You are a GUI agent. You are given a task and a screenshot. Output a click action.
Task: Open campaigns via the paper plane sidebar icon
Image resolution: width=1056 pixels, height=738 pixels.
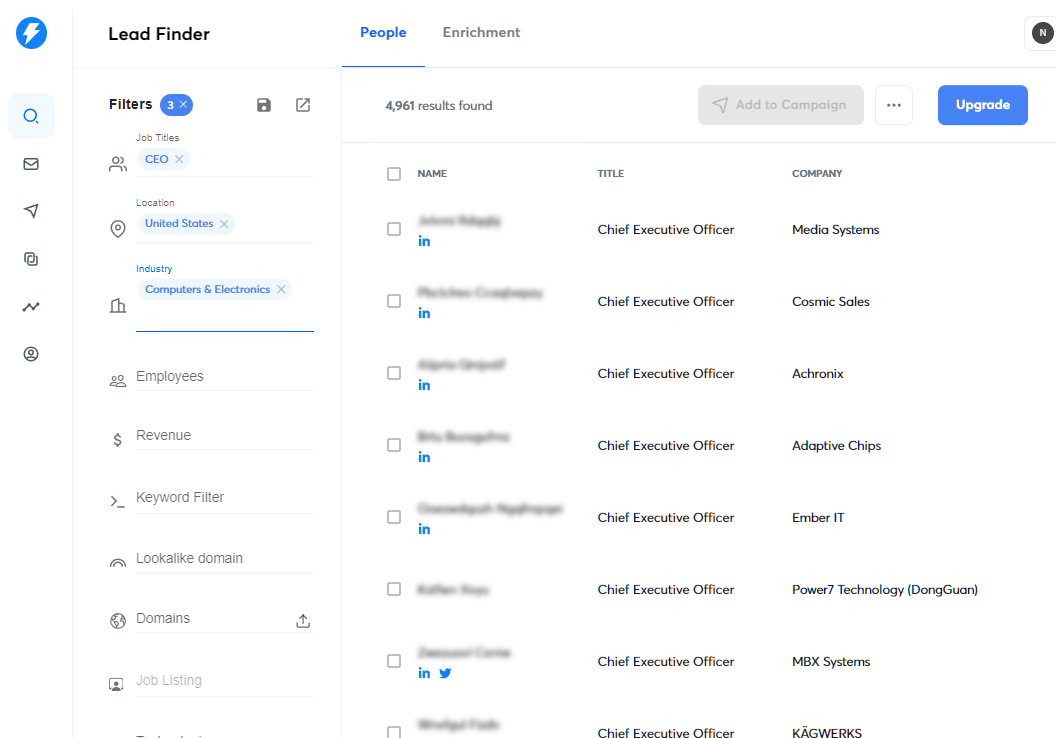[31, 211]
